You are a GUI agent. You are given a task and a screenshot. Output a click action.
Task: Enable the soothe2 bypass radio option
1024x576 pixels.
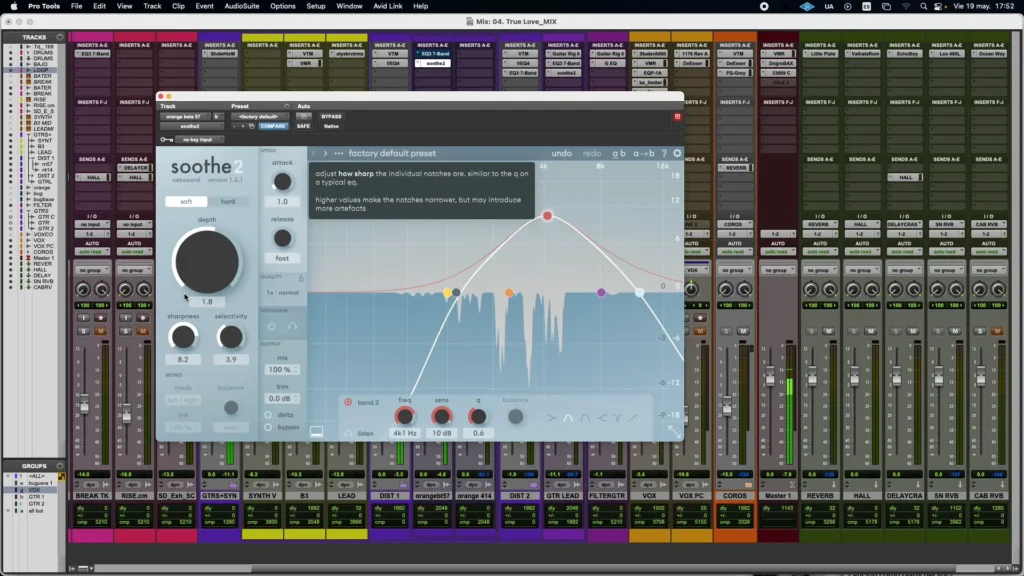268,427
